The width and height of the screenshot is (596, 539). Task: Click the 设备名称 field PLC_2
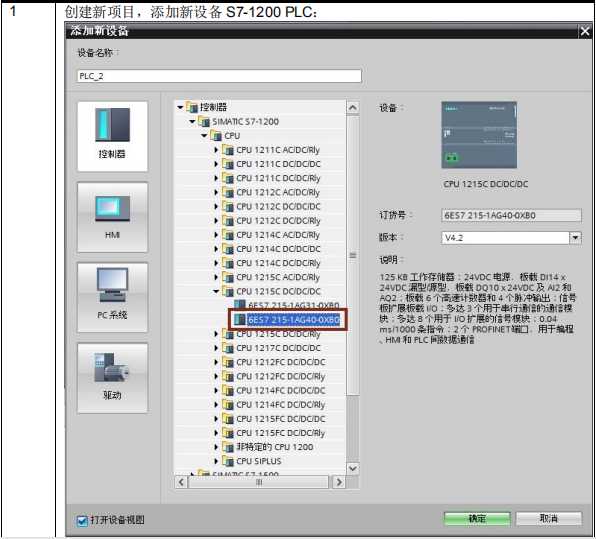(219, 76)
